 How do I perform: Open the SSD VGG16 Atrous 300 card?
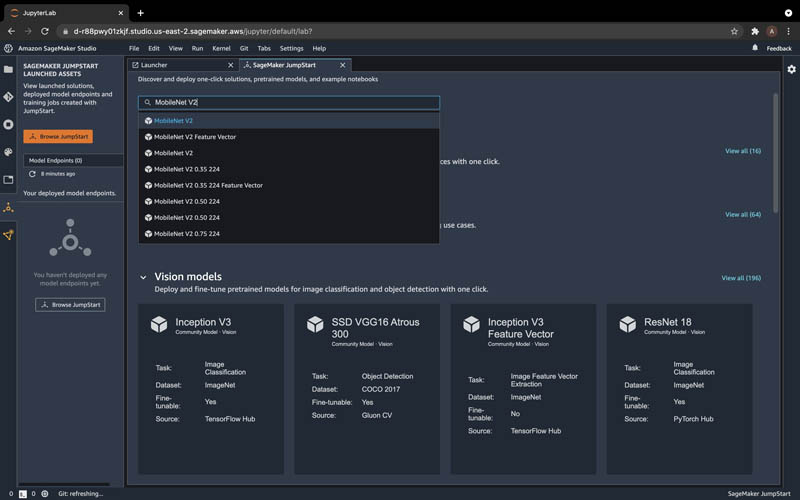[x=367, y=389]
